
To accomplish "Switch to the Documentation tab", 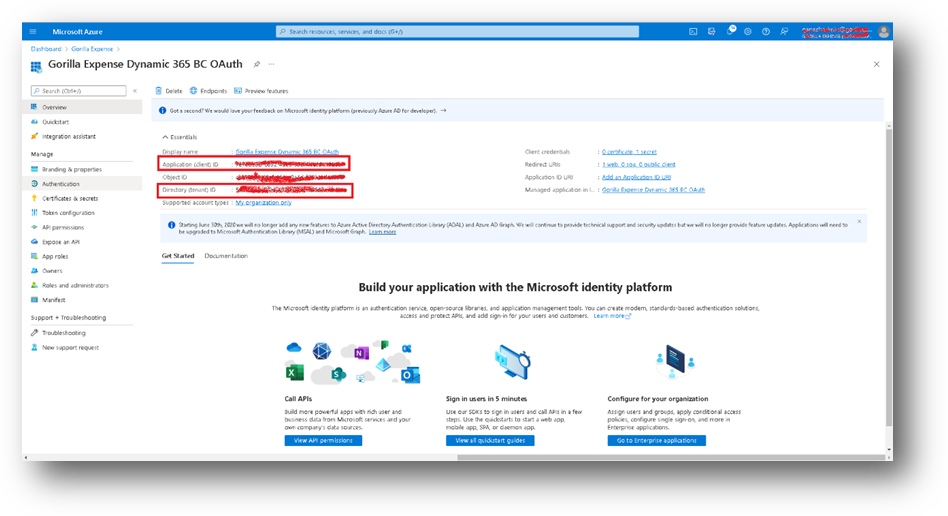I will (x=226, y=256).
